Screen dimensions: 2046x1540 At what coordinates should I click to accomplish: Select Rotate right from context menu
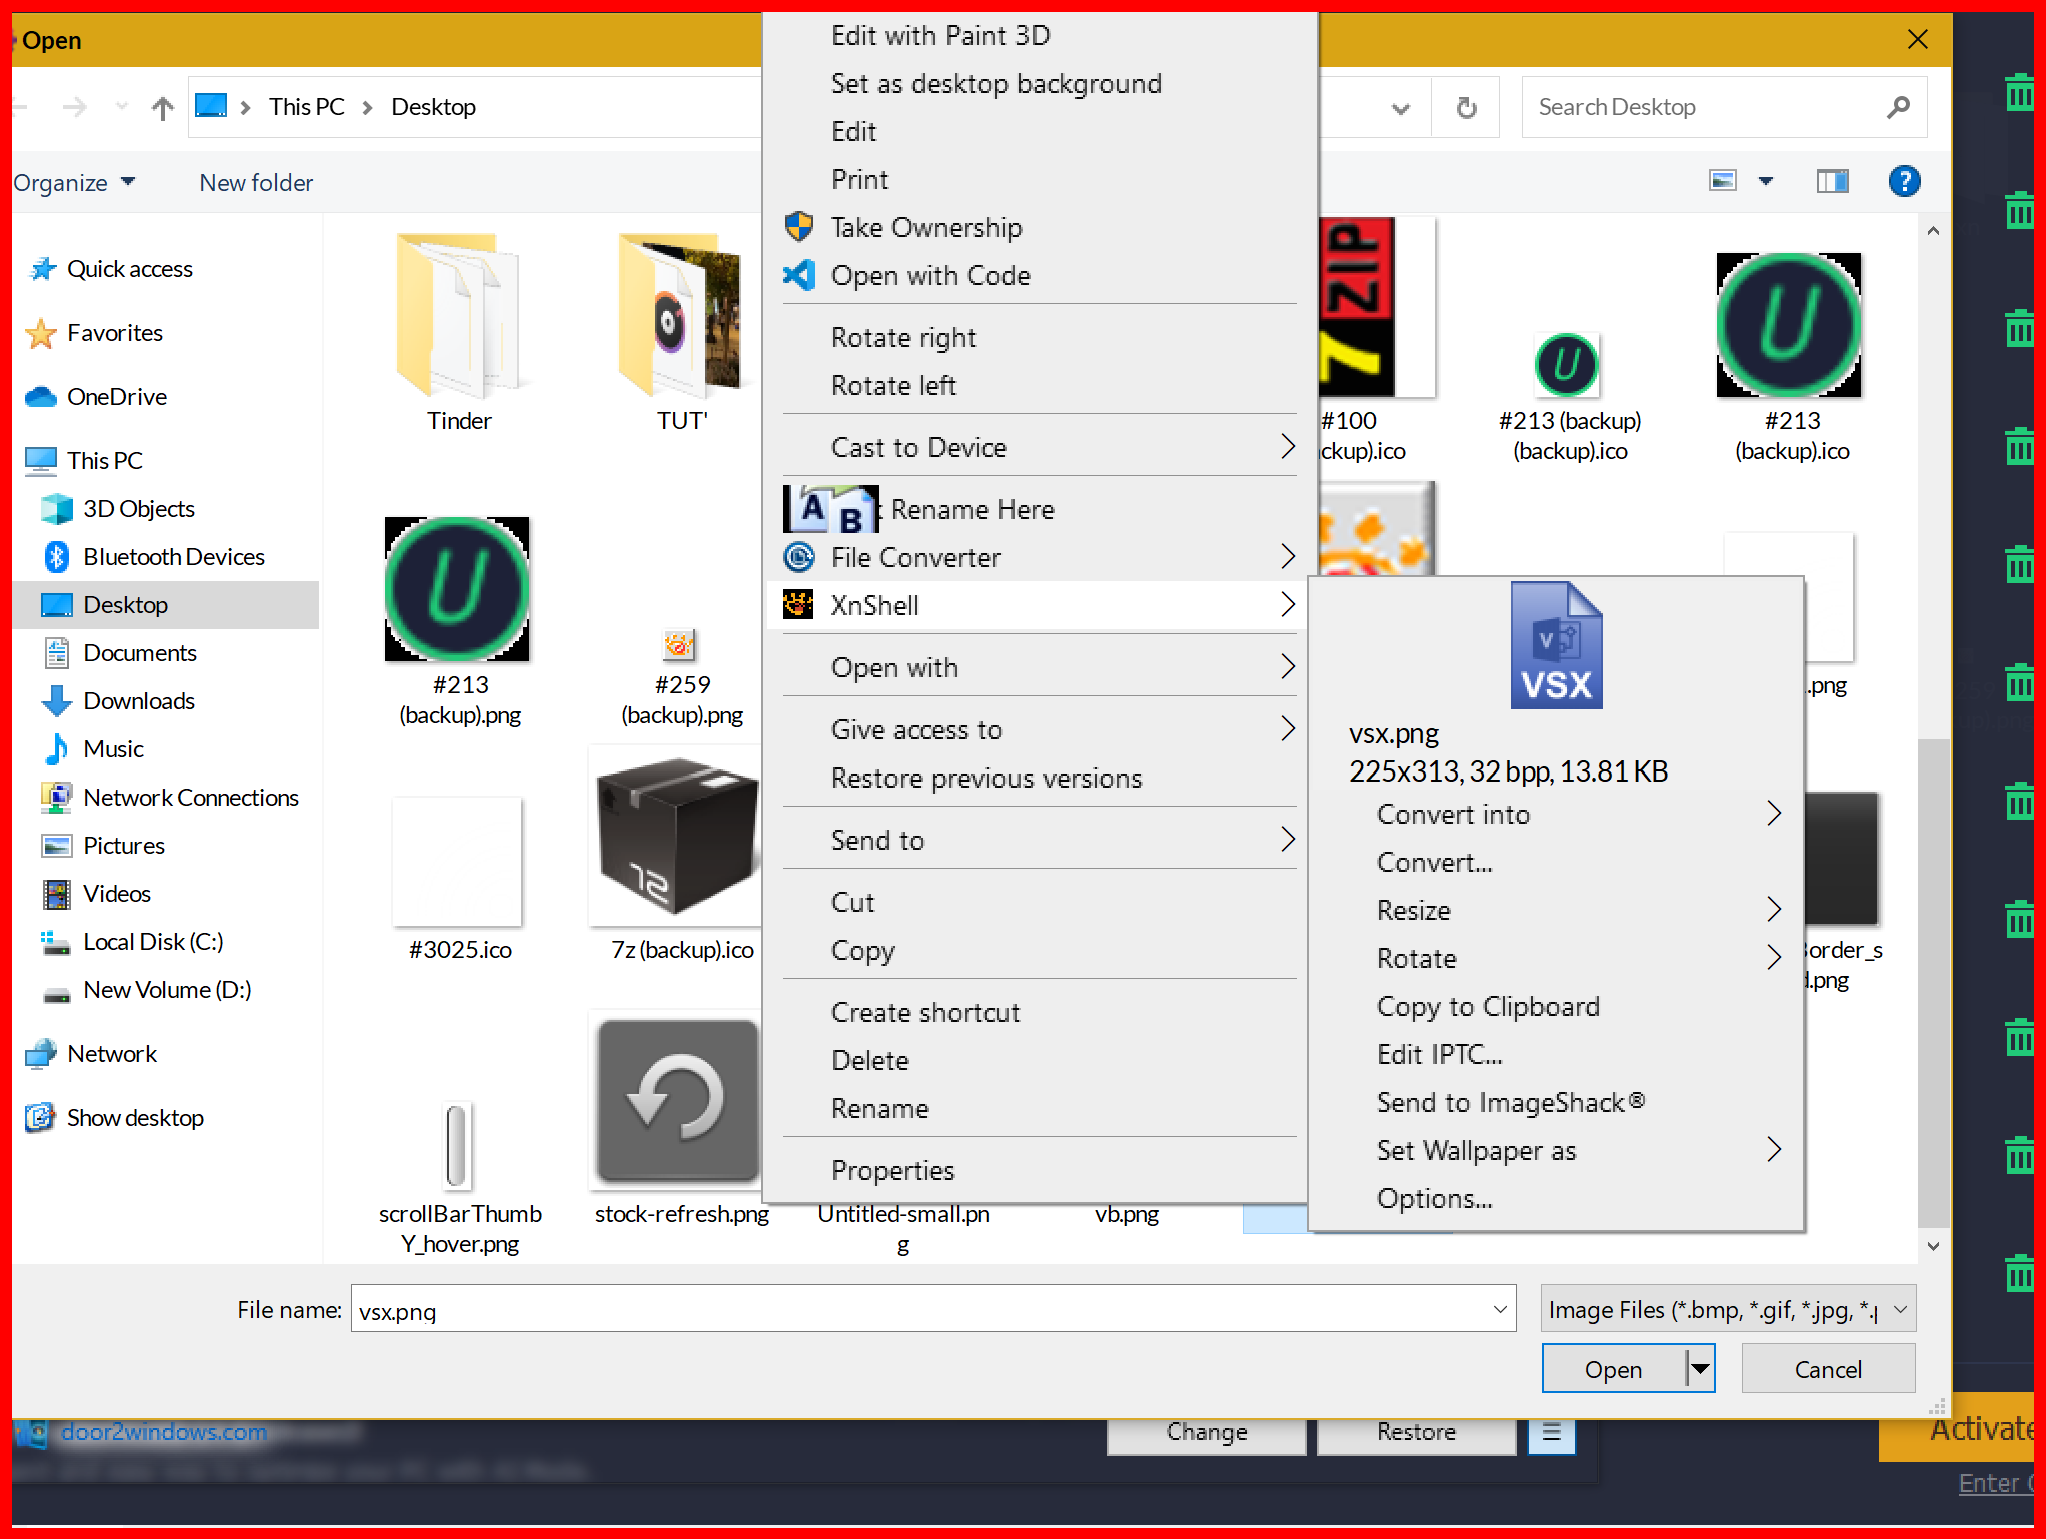(903, 338)
